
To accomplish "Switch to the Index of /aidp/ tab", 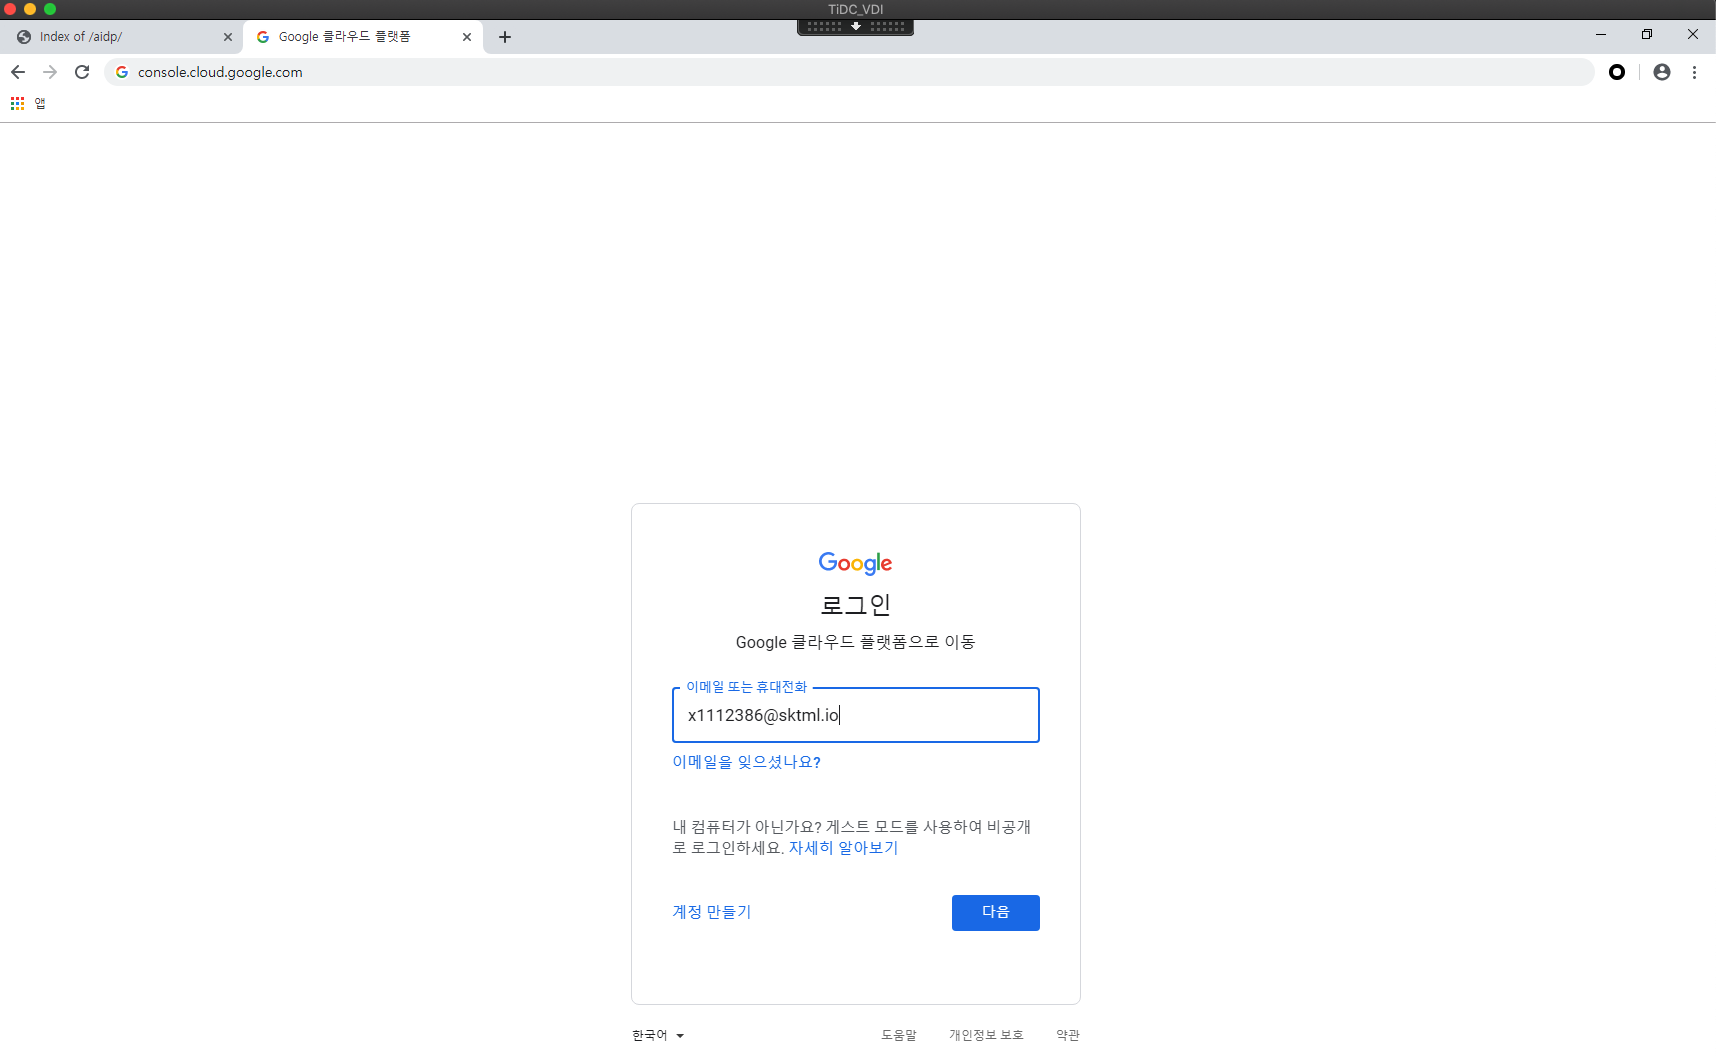I will (110, 37).
